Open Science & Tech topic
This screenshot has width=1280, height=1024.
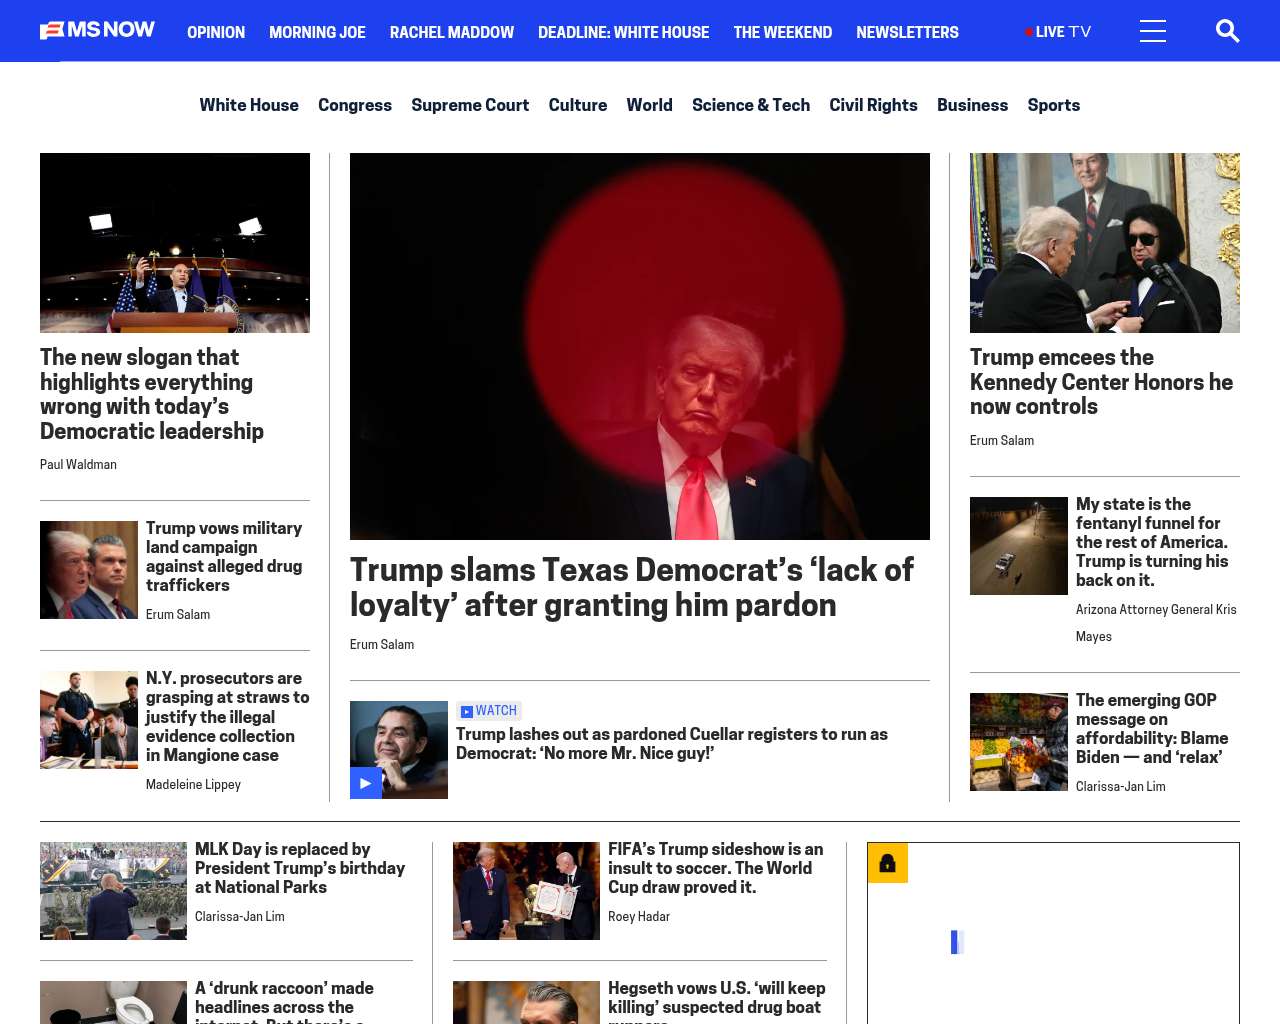click(751, 105)
